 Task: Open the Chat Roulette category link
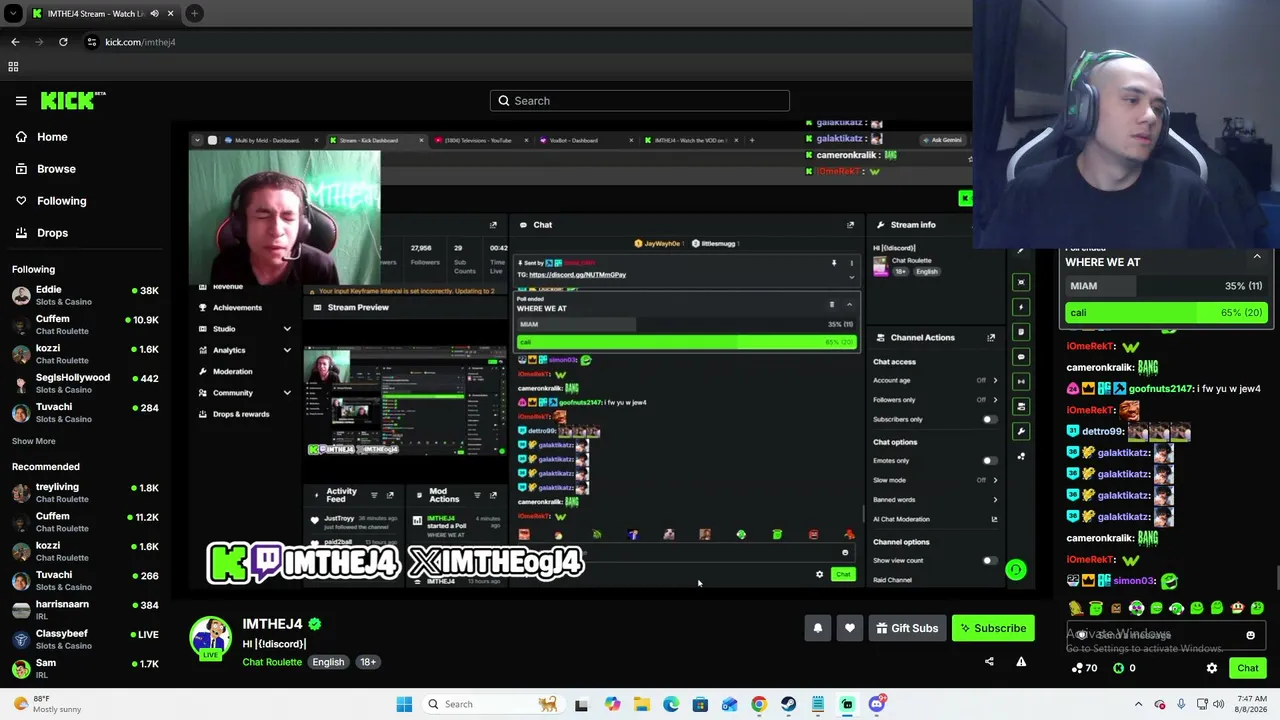tap(272, 662)
